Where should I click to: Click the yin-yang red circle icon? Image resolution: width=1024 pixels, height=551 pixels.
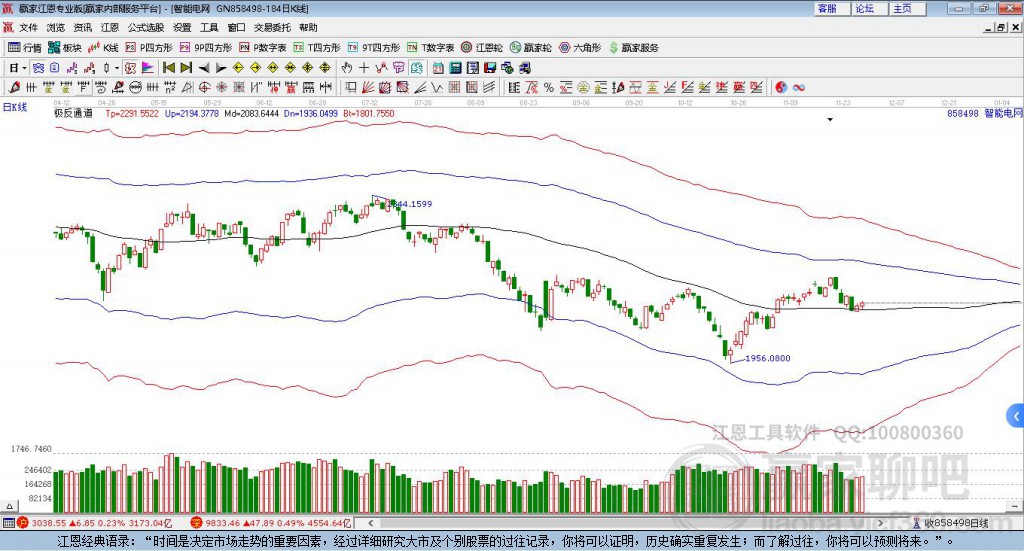[781, 87]
